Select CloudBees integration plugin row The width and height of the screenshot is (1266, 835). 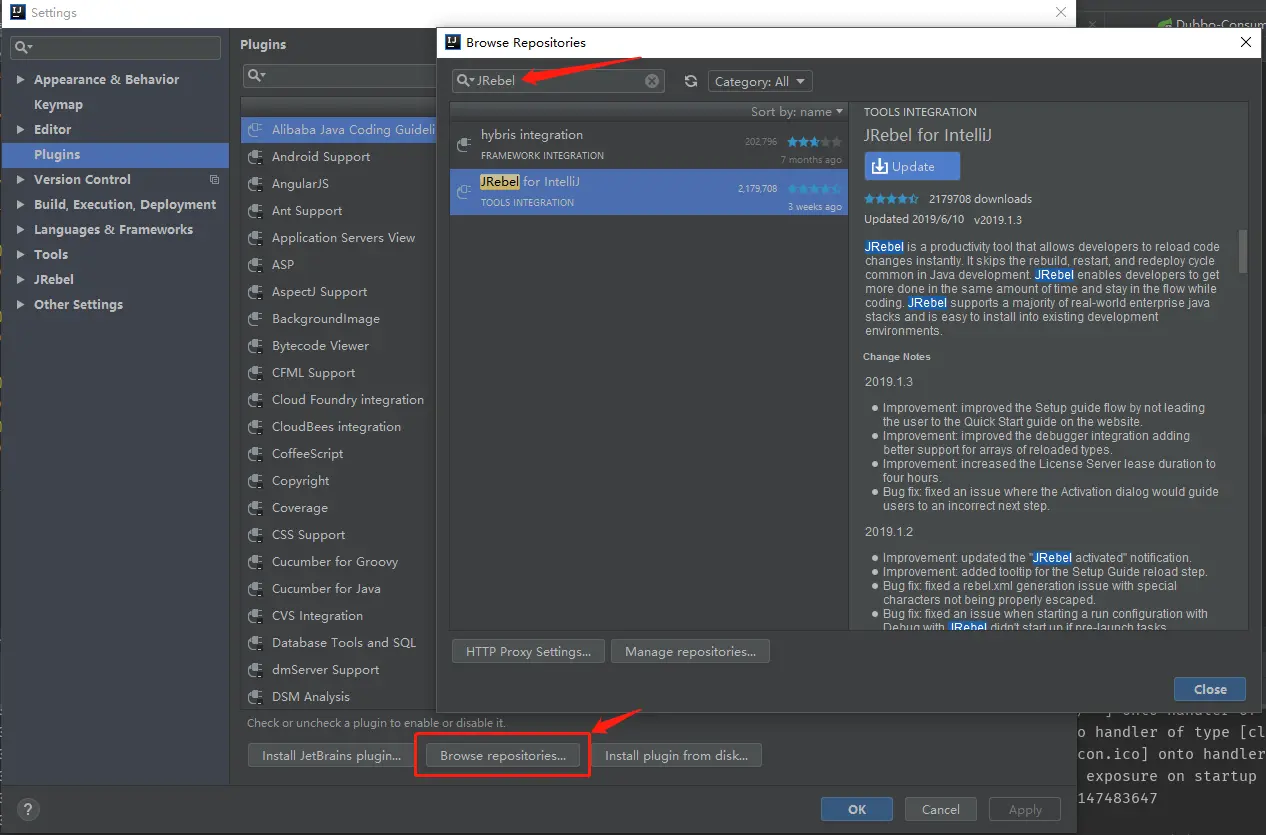click(338, 427)
